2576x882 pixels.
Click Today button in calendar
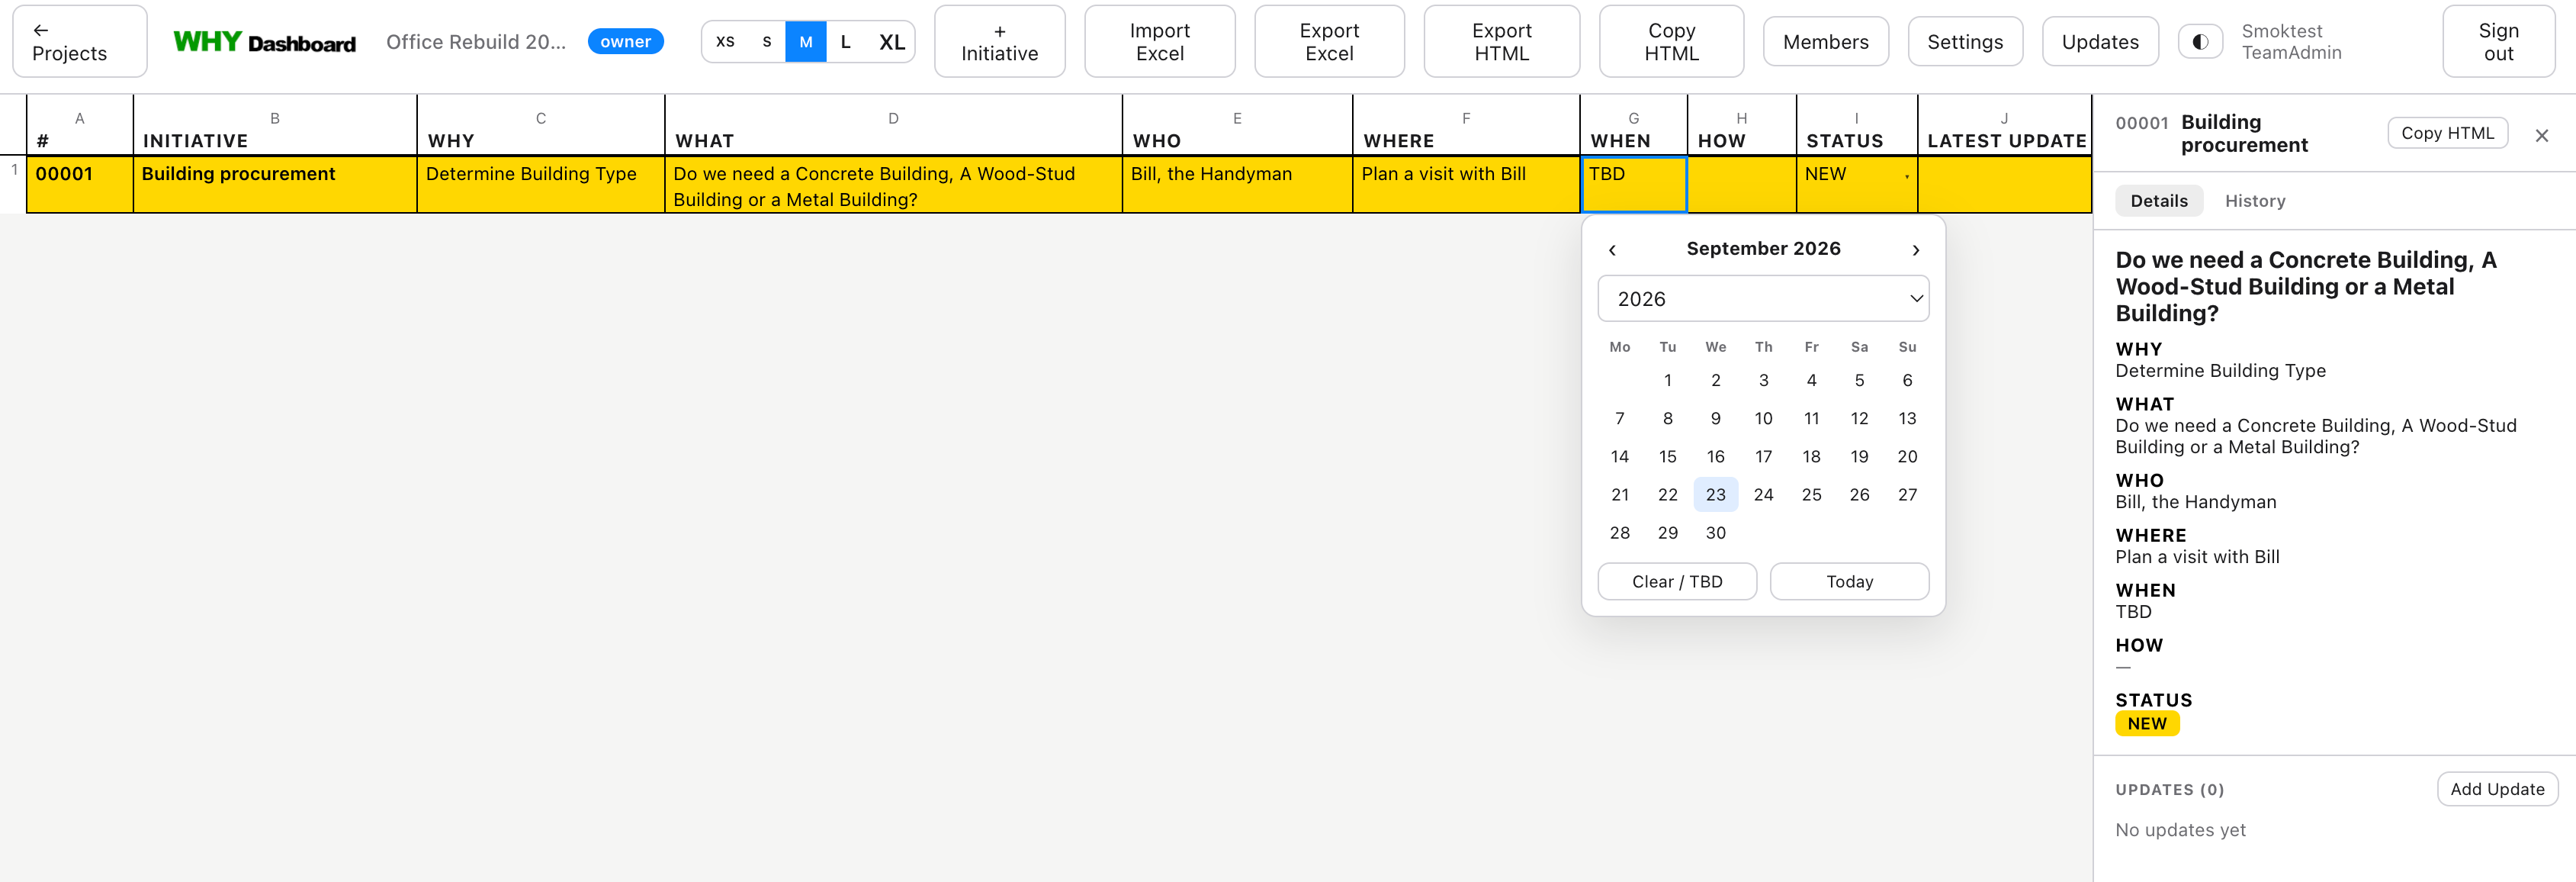pyautogui.click(x=1849, y=582)
